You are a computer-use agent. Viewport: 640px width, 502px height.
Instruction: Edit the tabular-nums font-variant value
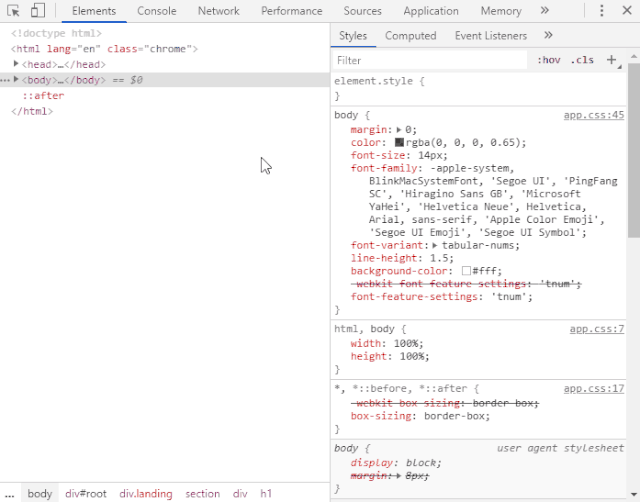pos(478,245)
